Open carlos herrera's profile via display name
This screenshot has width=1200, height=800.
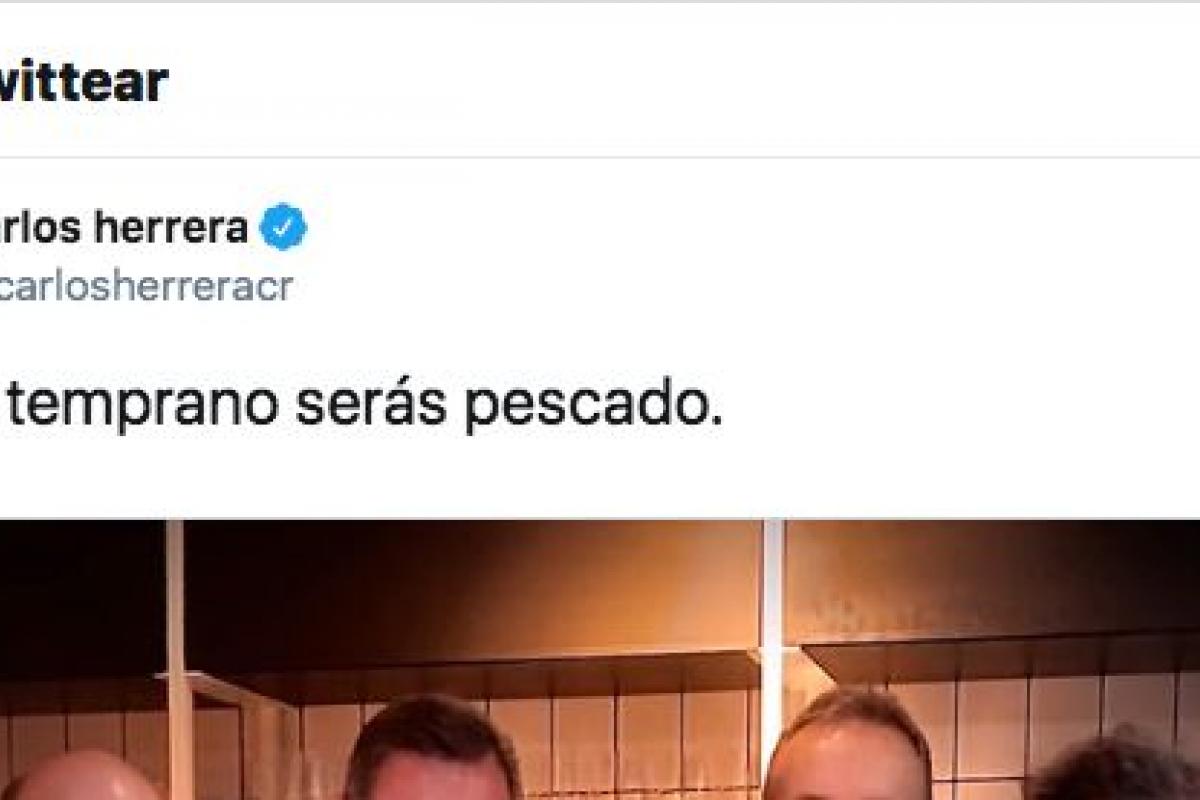(124, 228)
